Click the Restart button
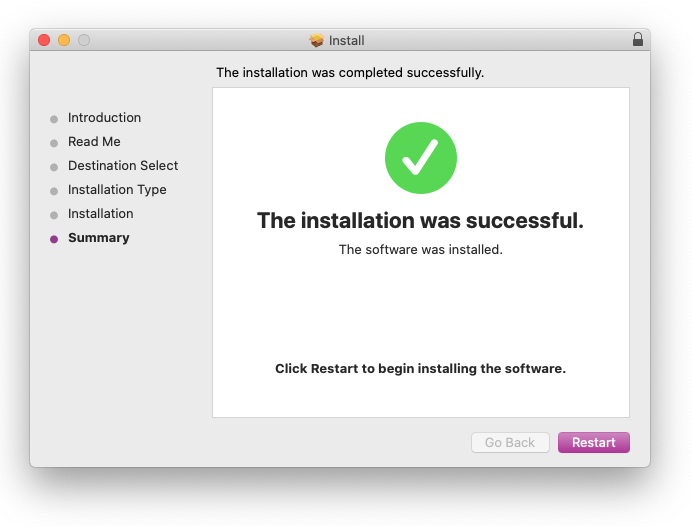 [593, 442]
